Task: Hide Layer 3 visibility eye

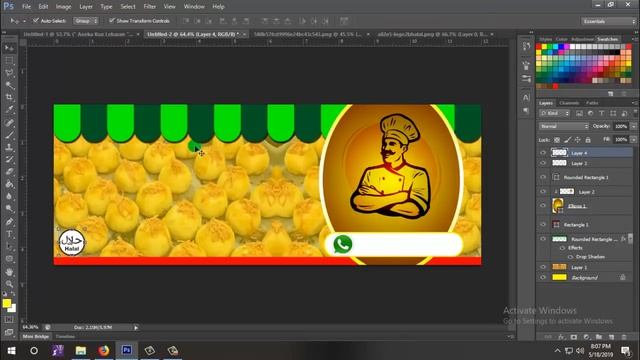Action: coord(543,163)
